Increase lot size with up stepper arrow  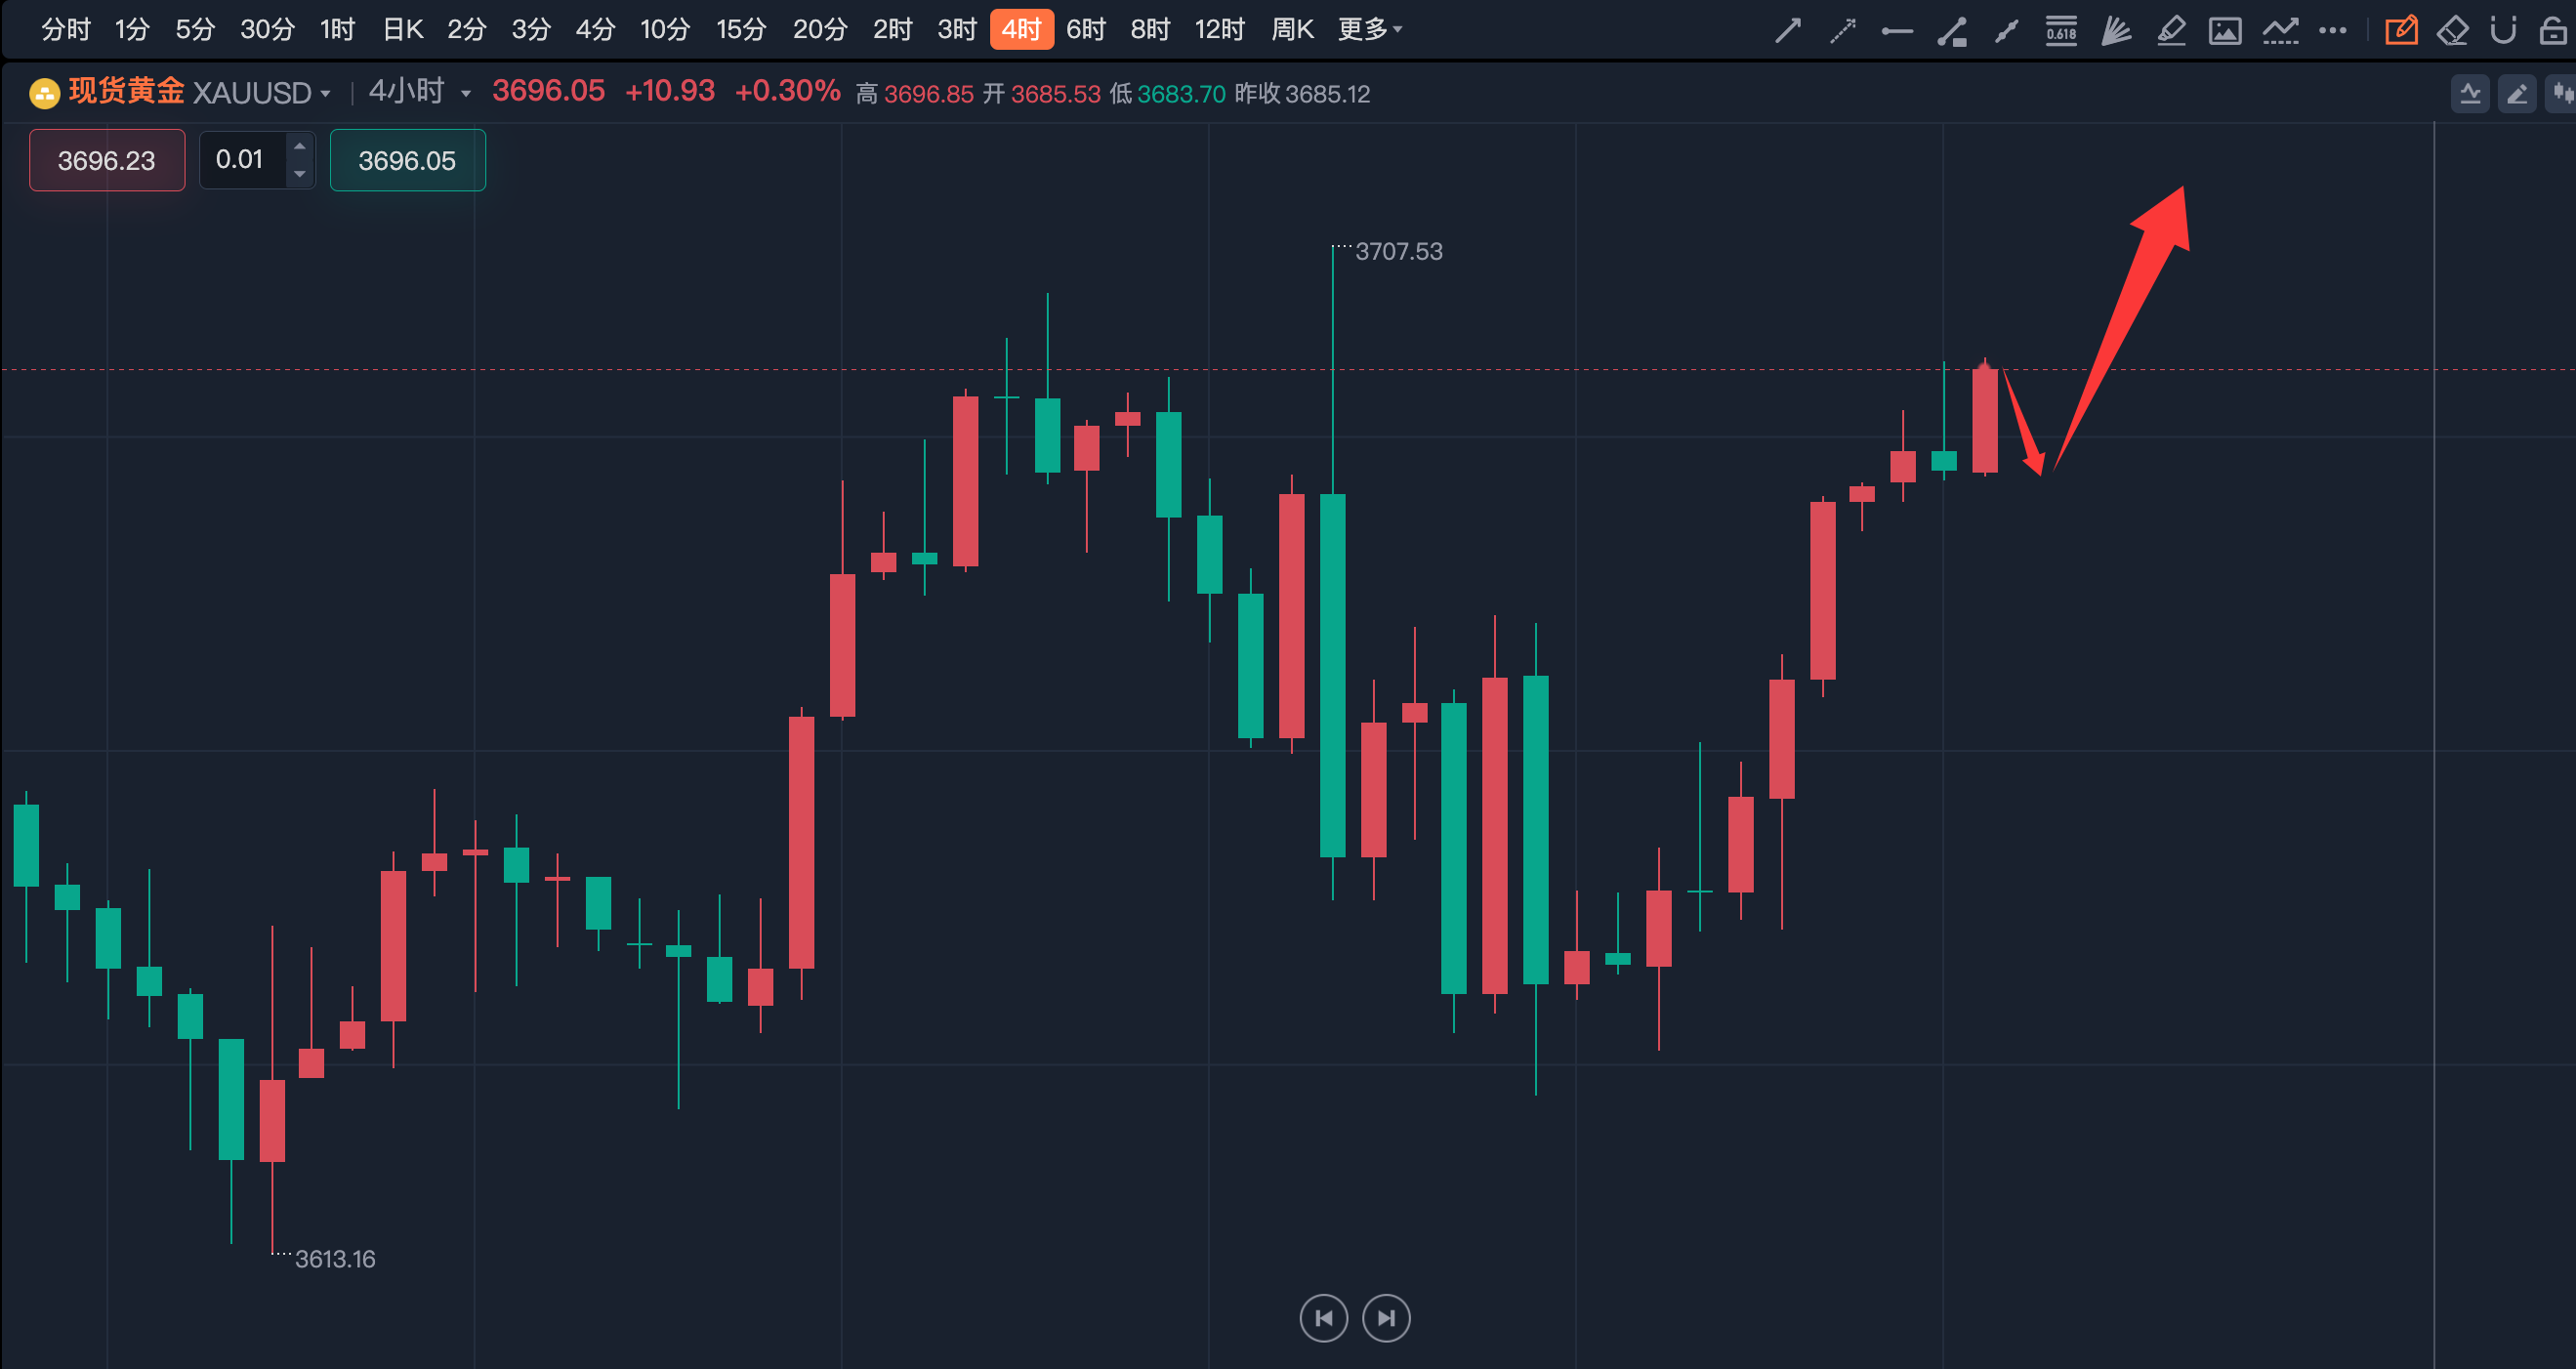[299, 147]
